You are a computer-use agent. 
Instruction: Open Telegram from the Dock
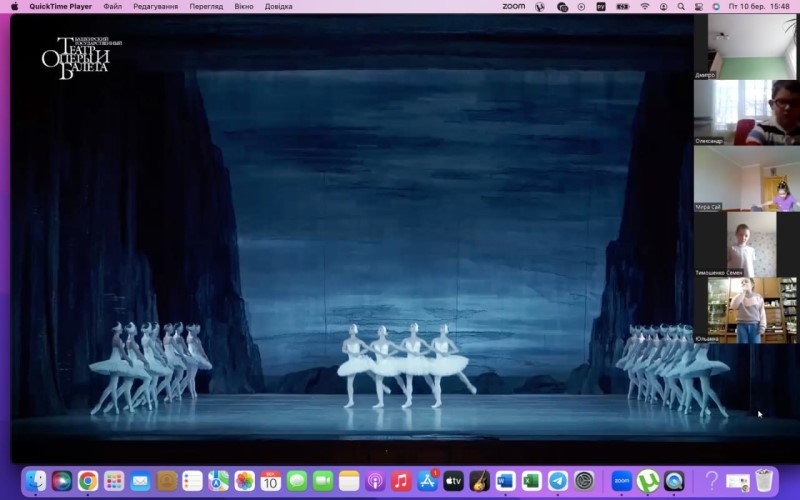[558, 481]
